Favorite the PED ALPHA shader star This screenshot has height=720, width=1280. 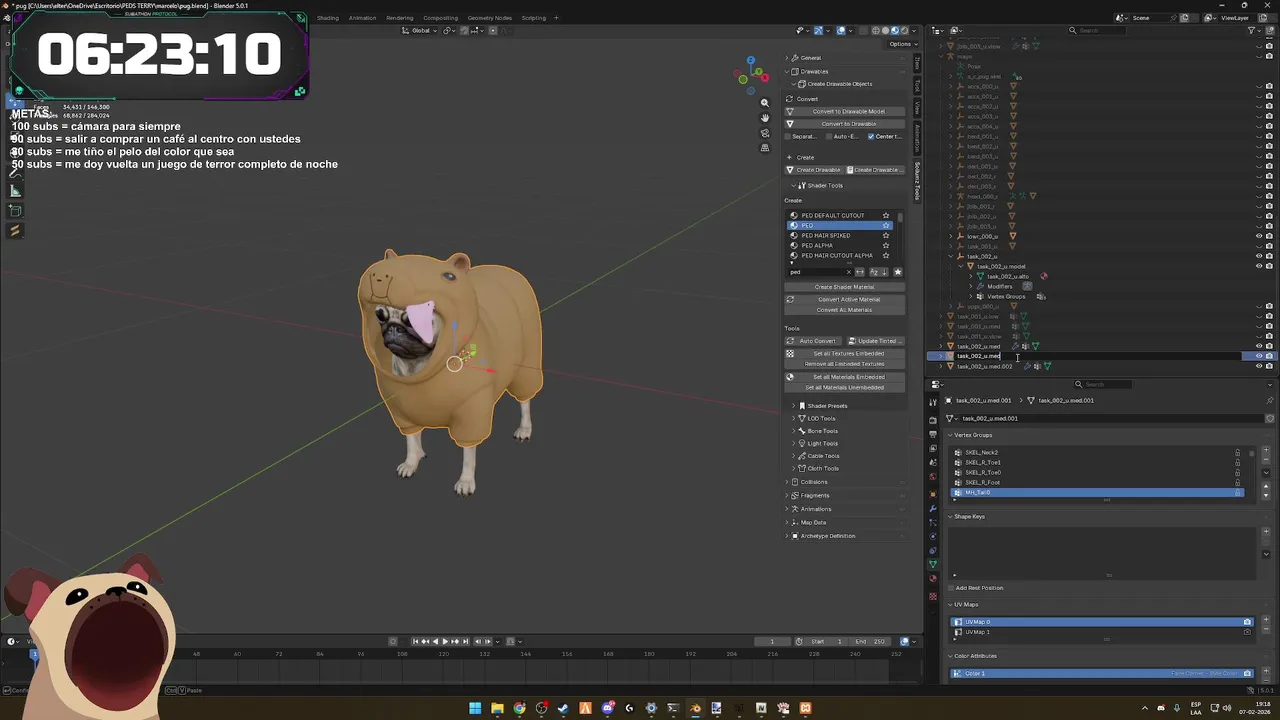pyautogui.click(x=885, y=246)
